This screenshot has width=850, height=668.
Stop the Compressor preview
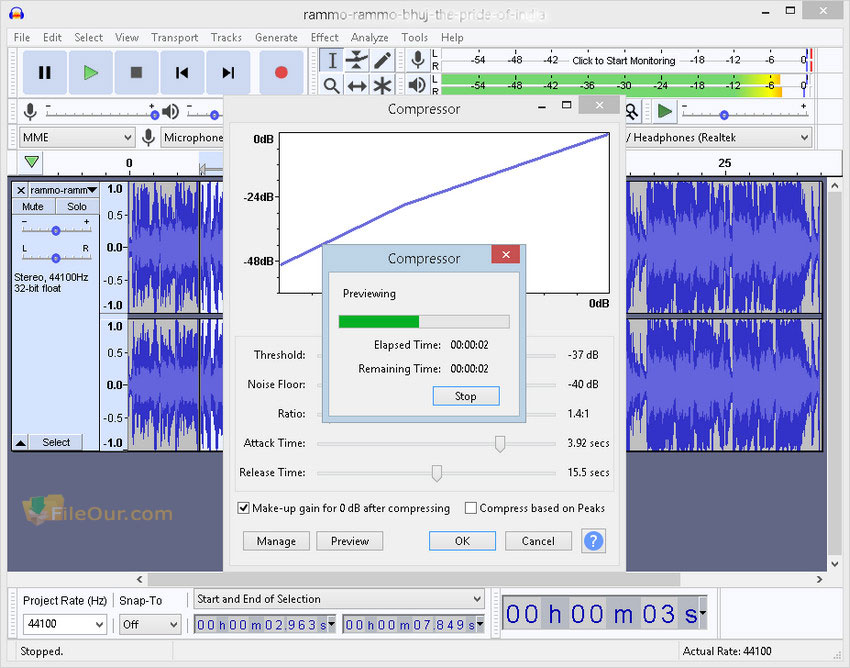click(x=466, y=396)
